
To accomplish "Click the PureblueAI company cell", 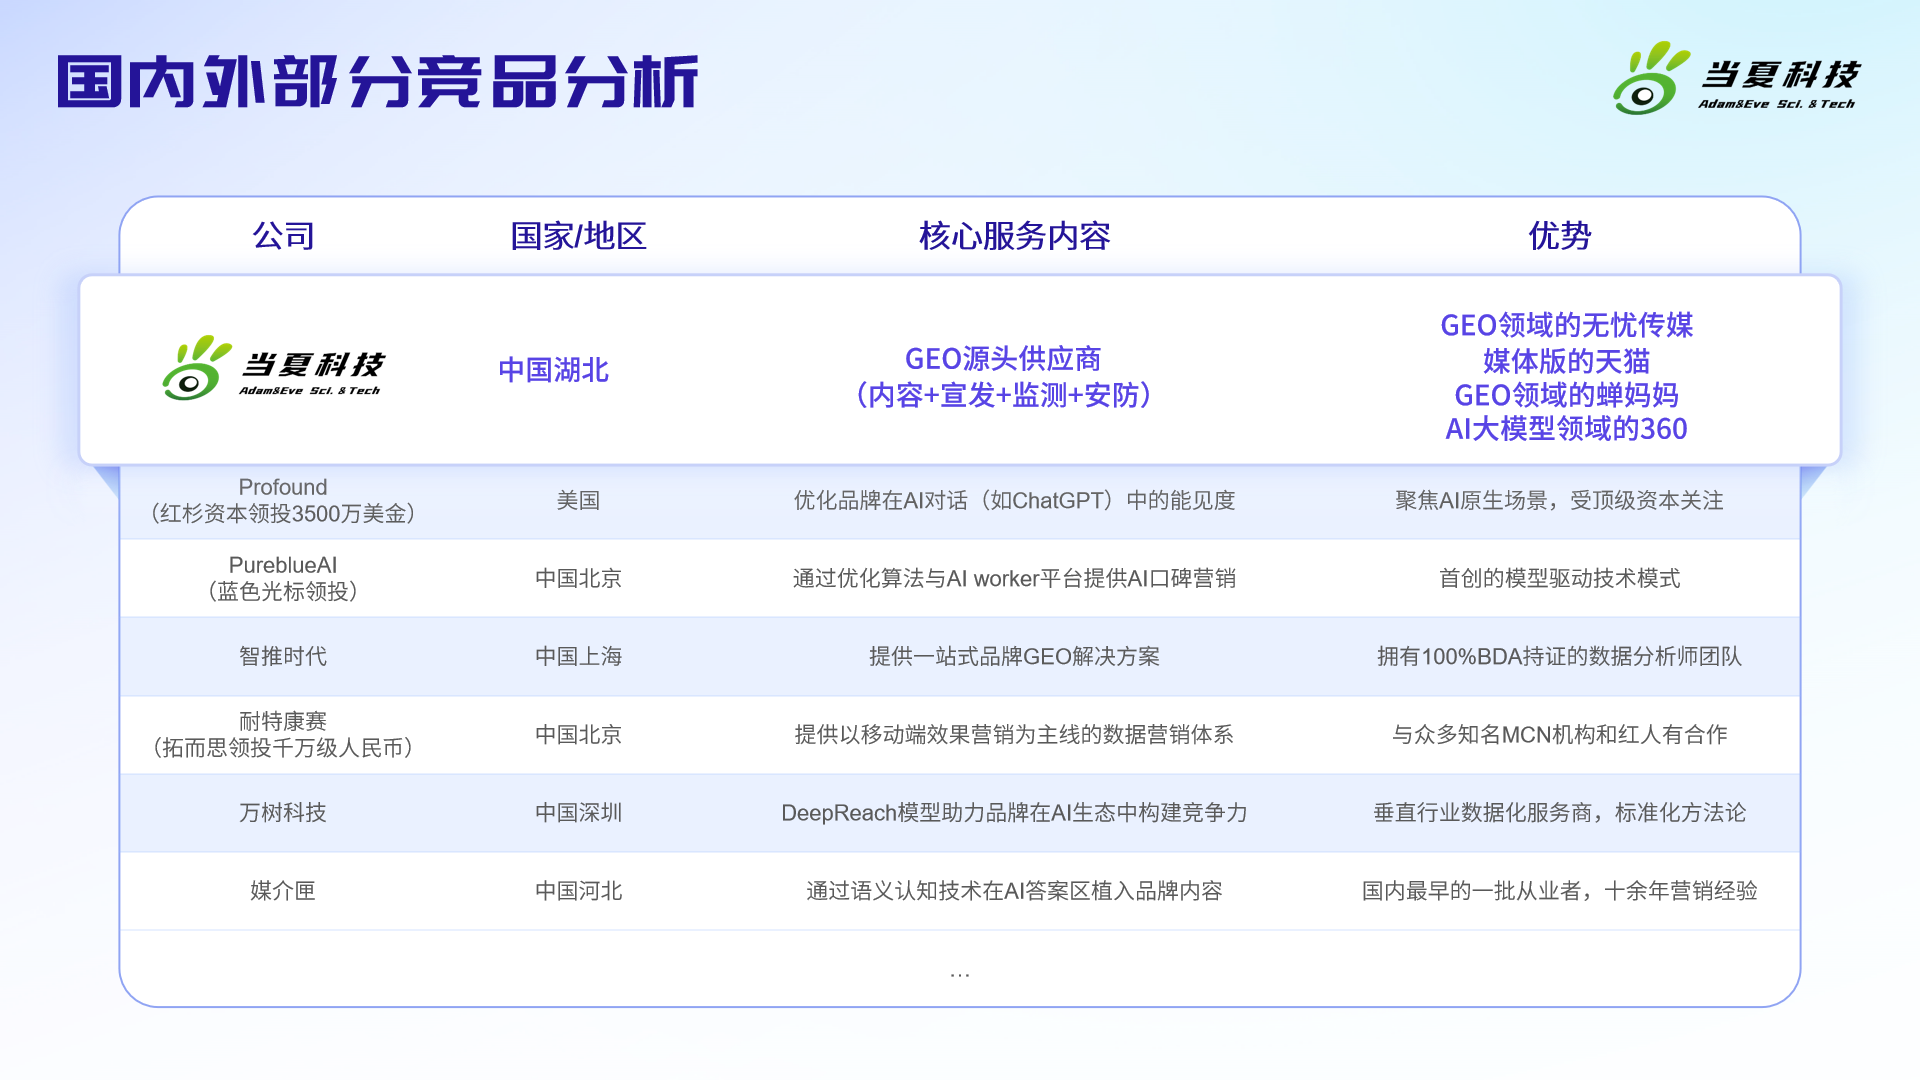I will click(283, 578).
